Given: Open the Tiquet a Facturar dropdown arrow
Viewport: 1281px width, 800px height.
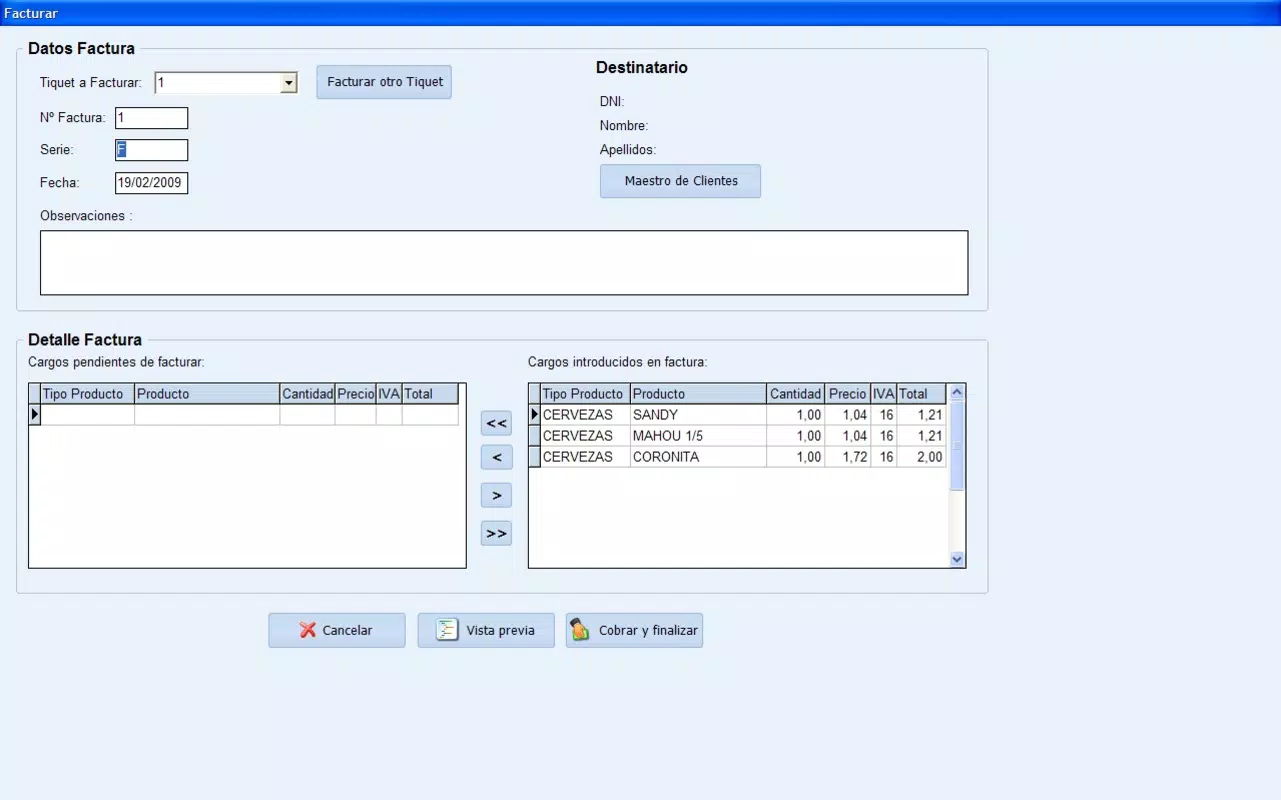Looking at the screenshot, I should tap(289, 83).
